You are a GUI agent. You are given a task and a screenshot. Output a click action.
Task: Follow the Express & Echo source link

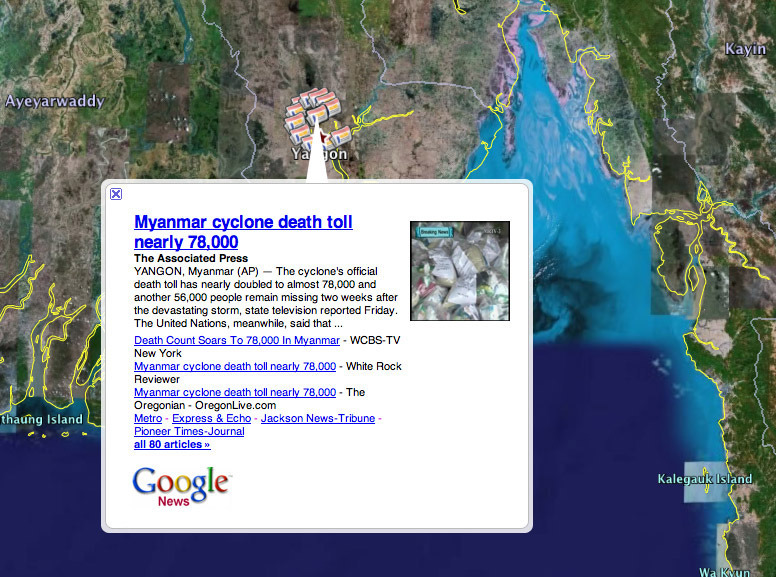coord(211,418)
